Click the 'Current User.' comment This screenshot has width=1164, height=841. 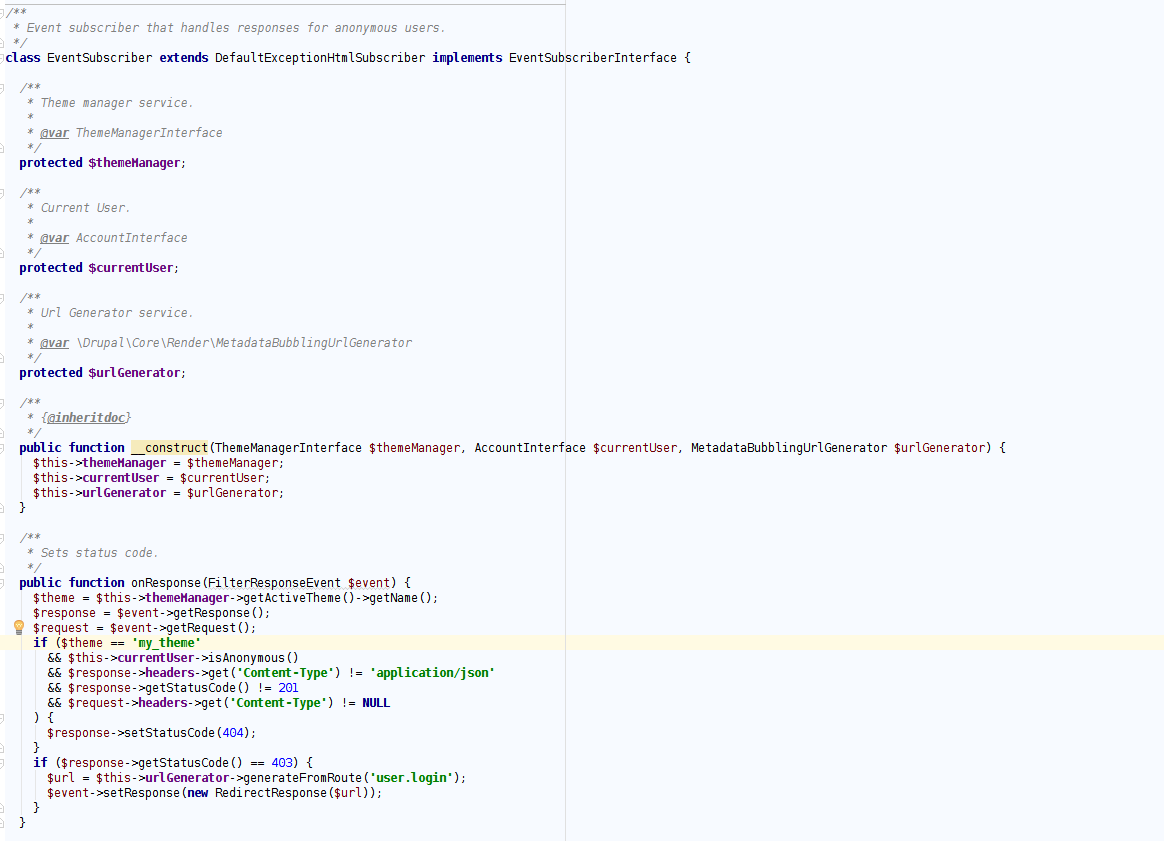click(85, 208)
